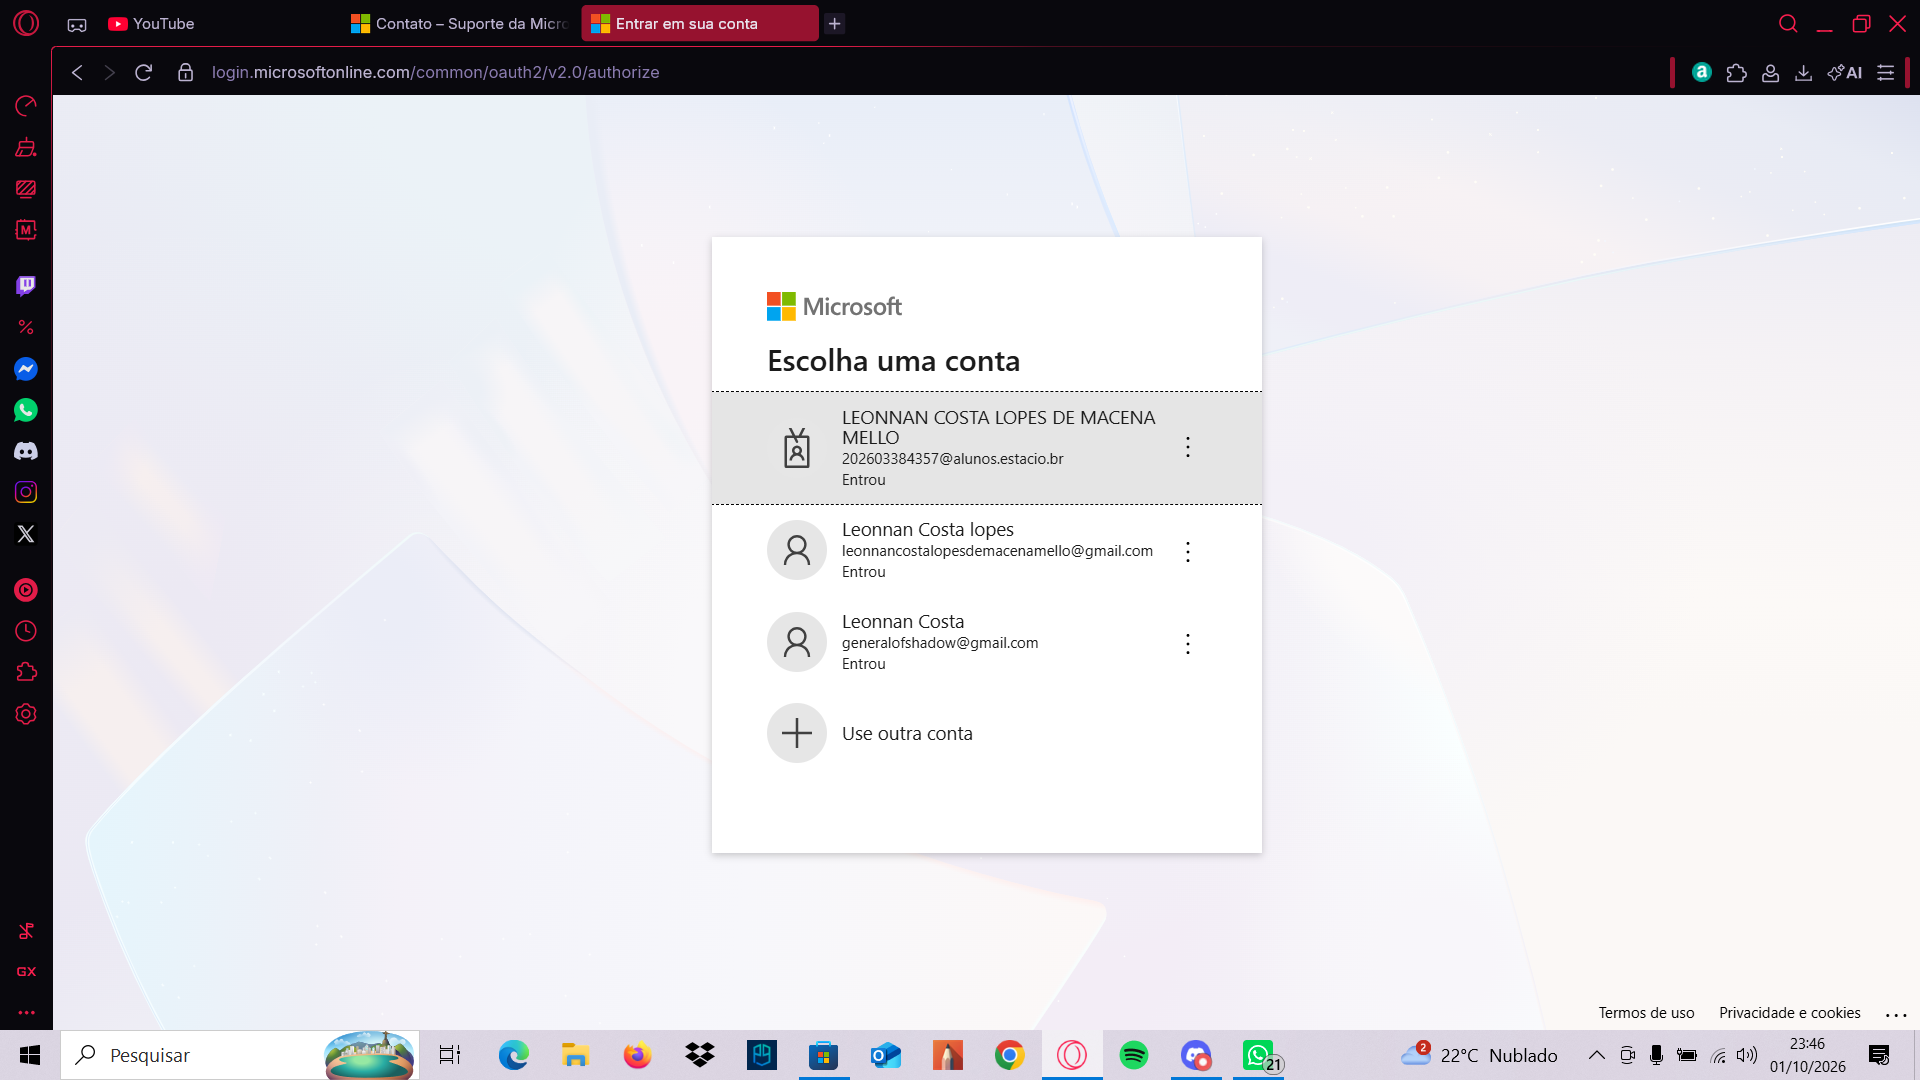The image size is (1920, 1080).
Task: Open the GX Control speedometer icon
Action: coord(26,106)
